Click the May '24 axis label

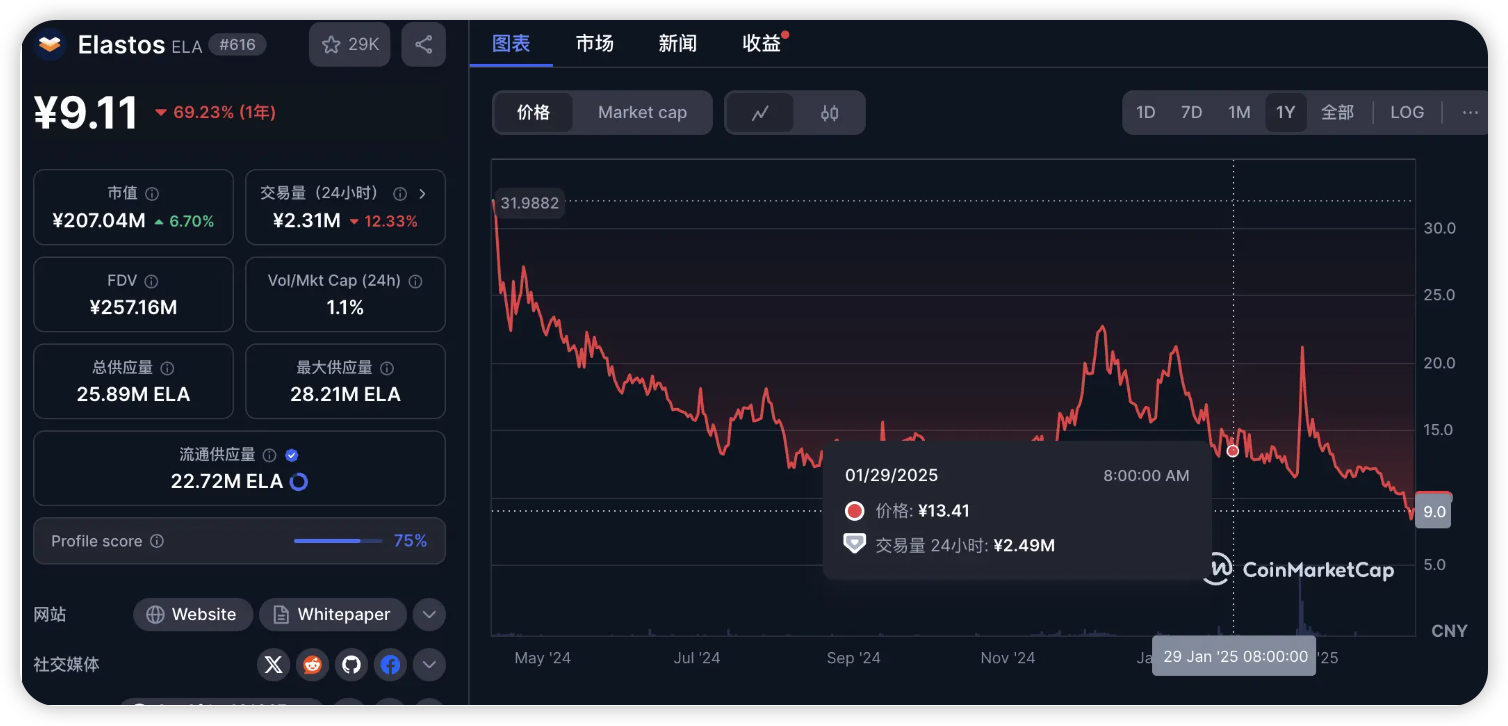point(542,658)
